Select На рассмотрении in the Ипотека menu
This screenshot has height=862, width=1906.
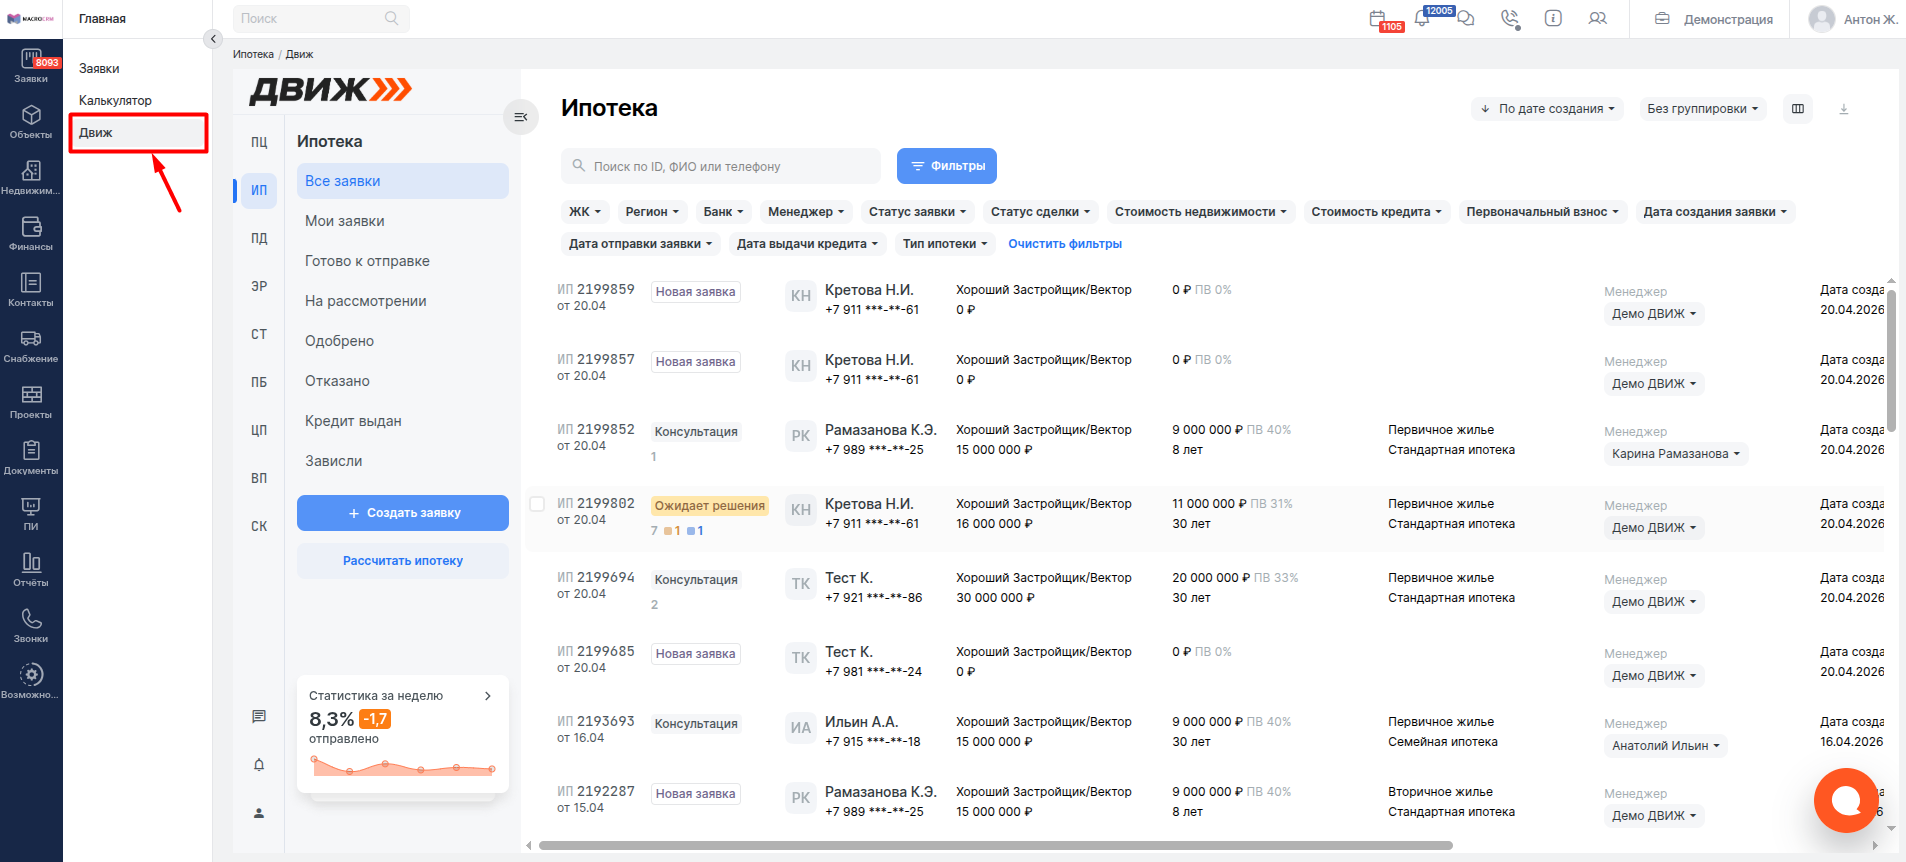pos(366,301)
